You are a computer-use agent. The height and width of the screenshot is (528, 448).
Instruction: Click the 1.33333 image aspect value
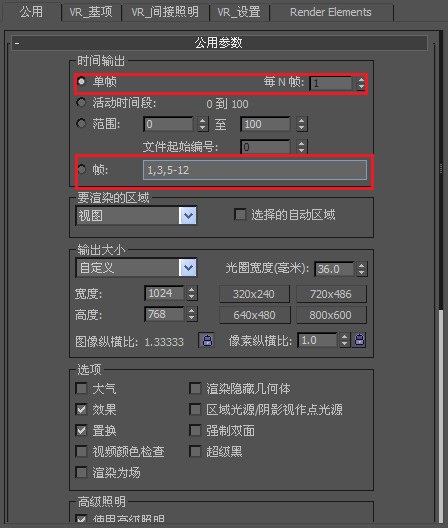pyautogui.click(x=164, y=342)
